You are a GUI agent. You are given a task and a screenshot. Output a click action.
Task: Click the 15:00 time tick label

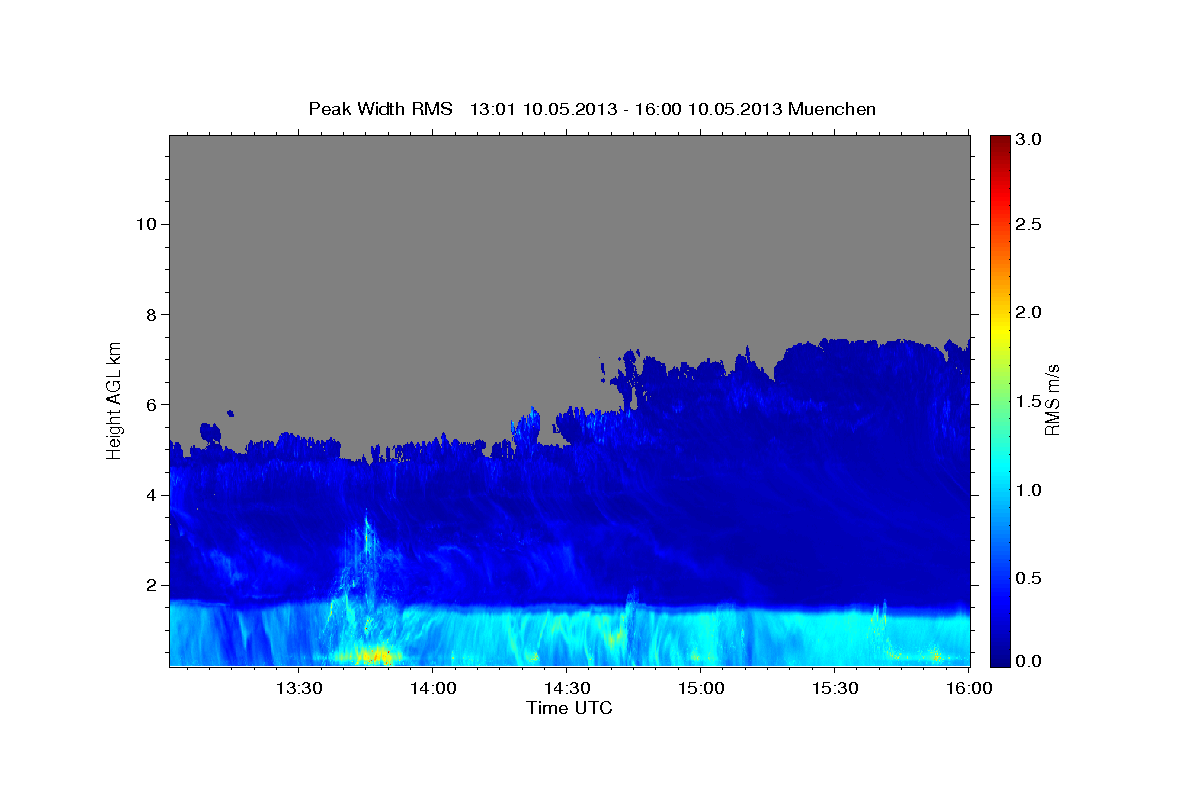(700, 688)
